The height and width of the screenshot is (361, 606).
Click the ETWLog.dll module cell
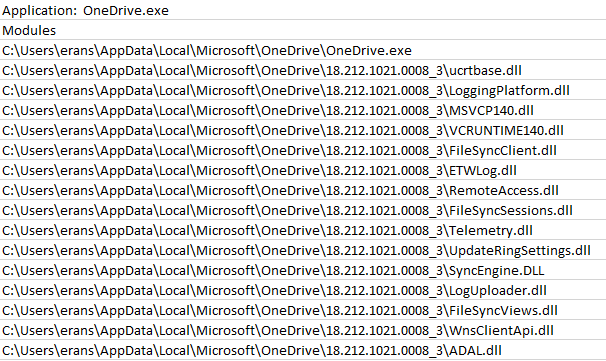[x=303, y=170]
